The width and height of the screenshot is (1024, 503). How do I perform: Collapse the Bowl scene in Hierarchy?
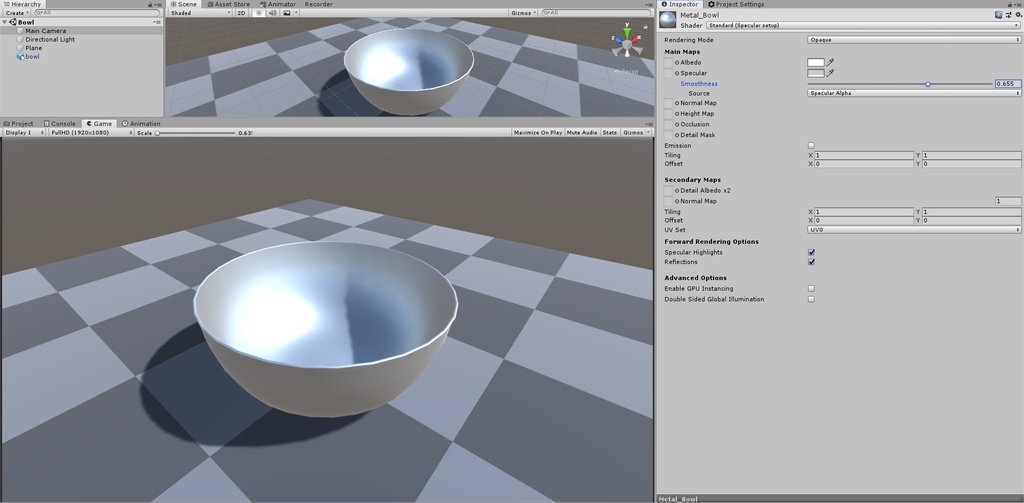click(6, 22)
